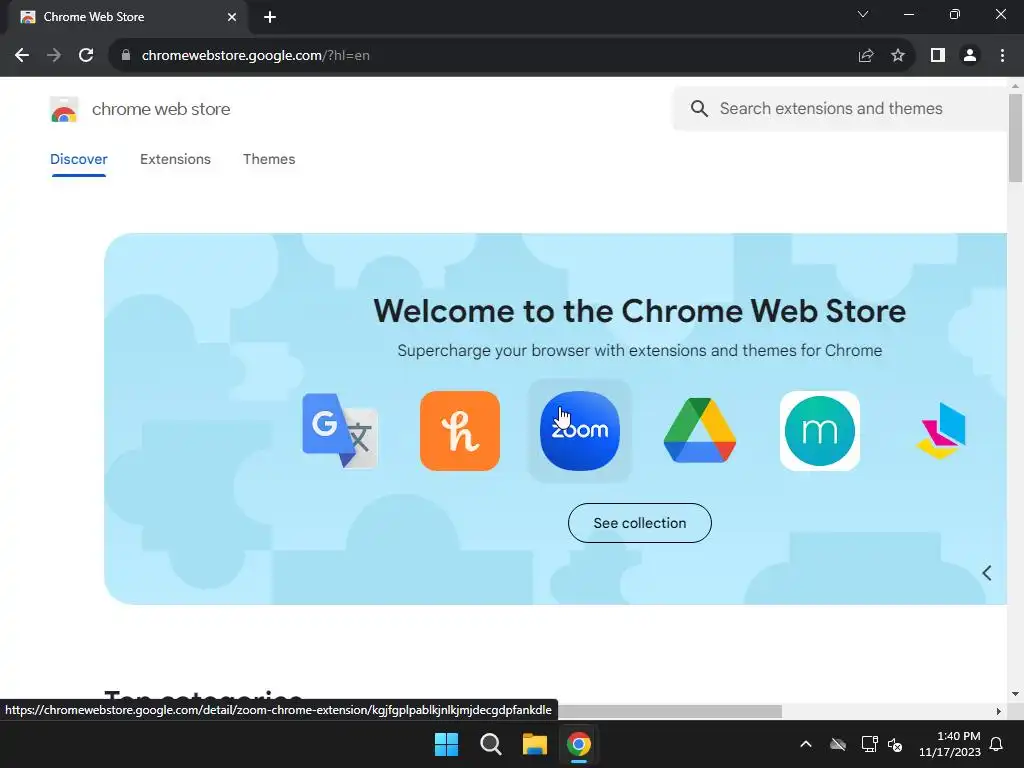Image resolution: width=1024 pixels, height=768 pixels.
Task: Bookmark this tab with the star
Action: 898,56
